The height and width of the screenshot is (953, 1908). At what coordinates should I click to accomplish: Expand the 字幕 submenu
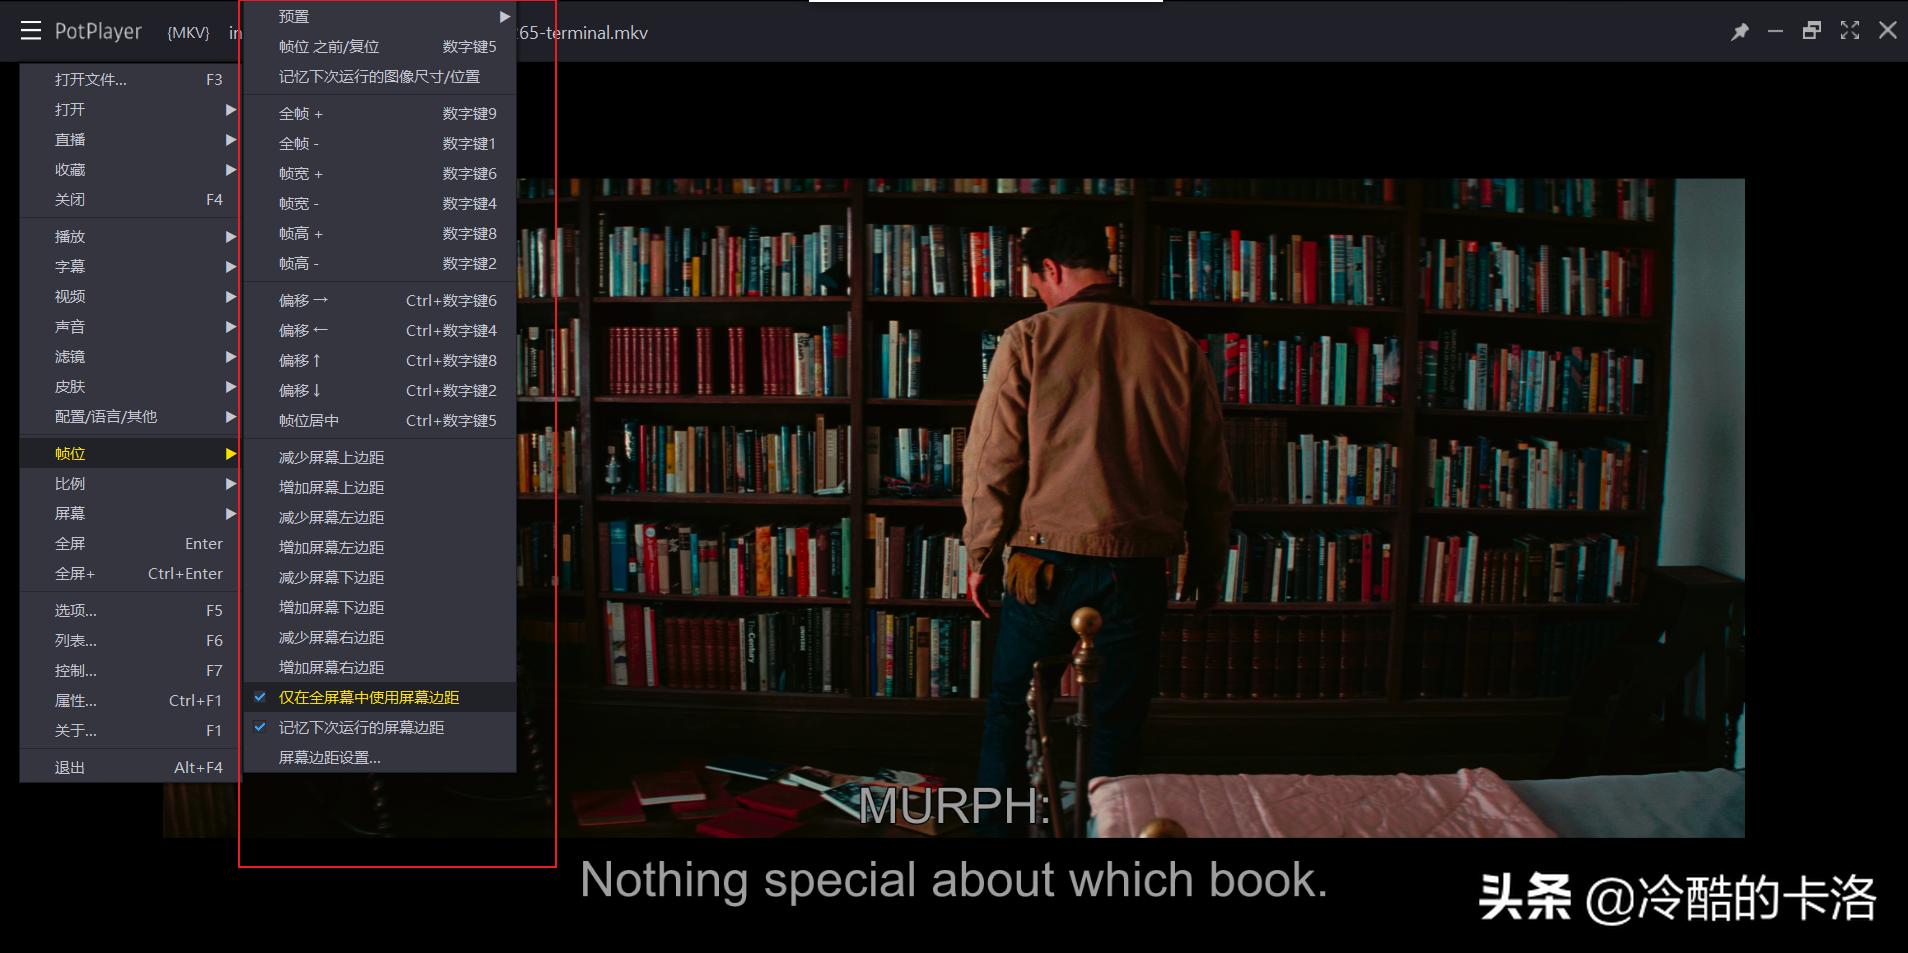tap(129, 266)
